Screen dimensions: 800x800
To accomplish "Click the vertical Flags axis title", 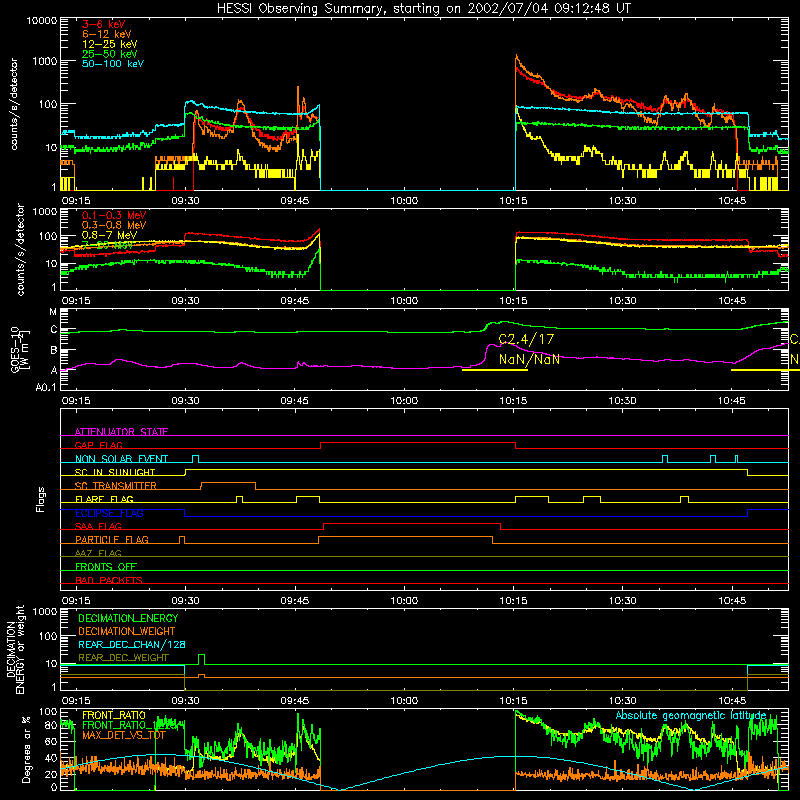I will click(x=41, y=499).
